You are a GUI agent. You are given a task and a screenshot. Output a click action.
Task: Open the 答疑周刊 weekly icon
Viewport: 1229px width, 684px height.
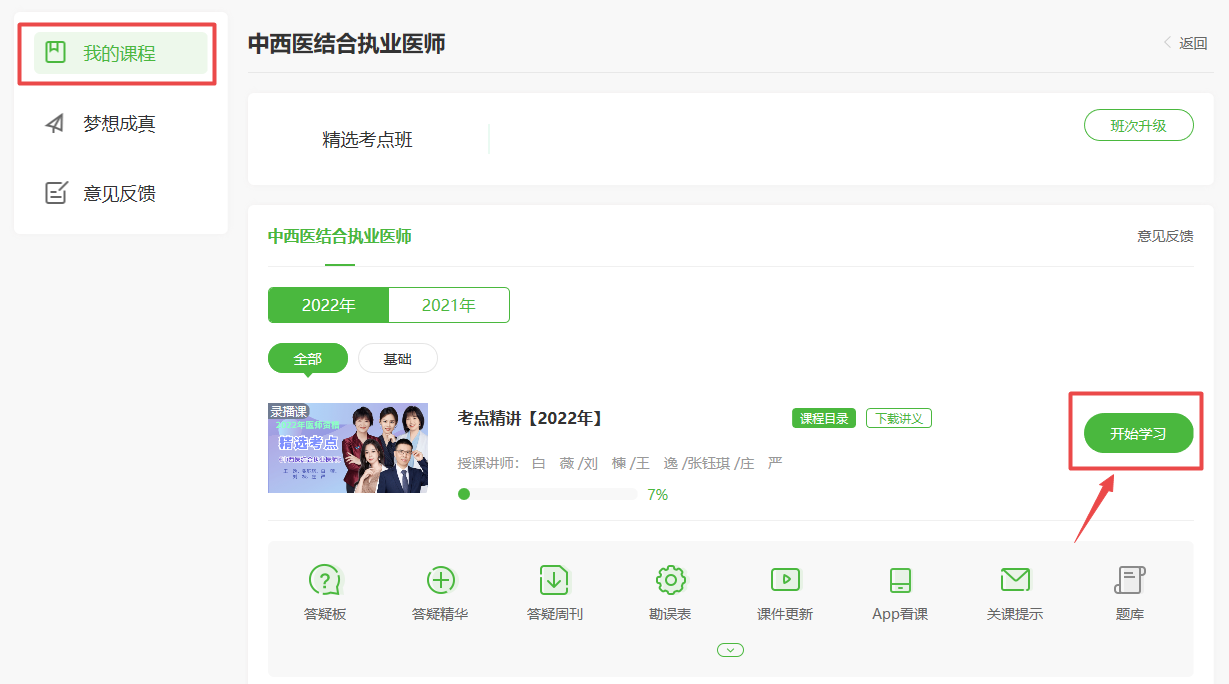(555, 580)
